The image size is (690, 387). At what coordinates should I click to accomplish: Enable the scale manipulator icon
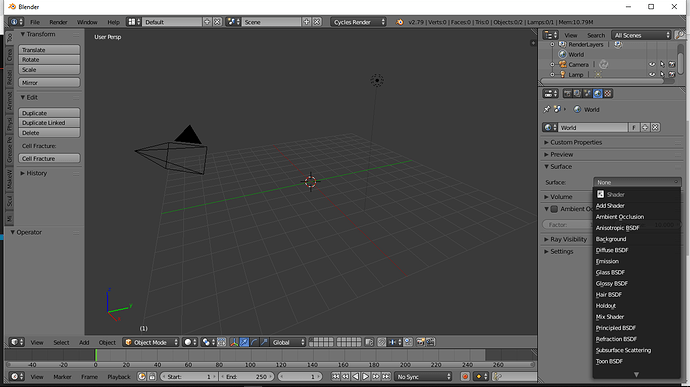click(x=264, y=342)
